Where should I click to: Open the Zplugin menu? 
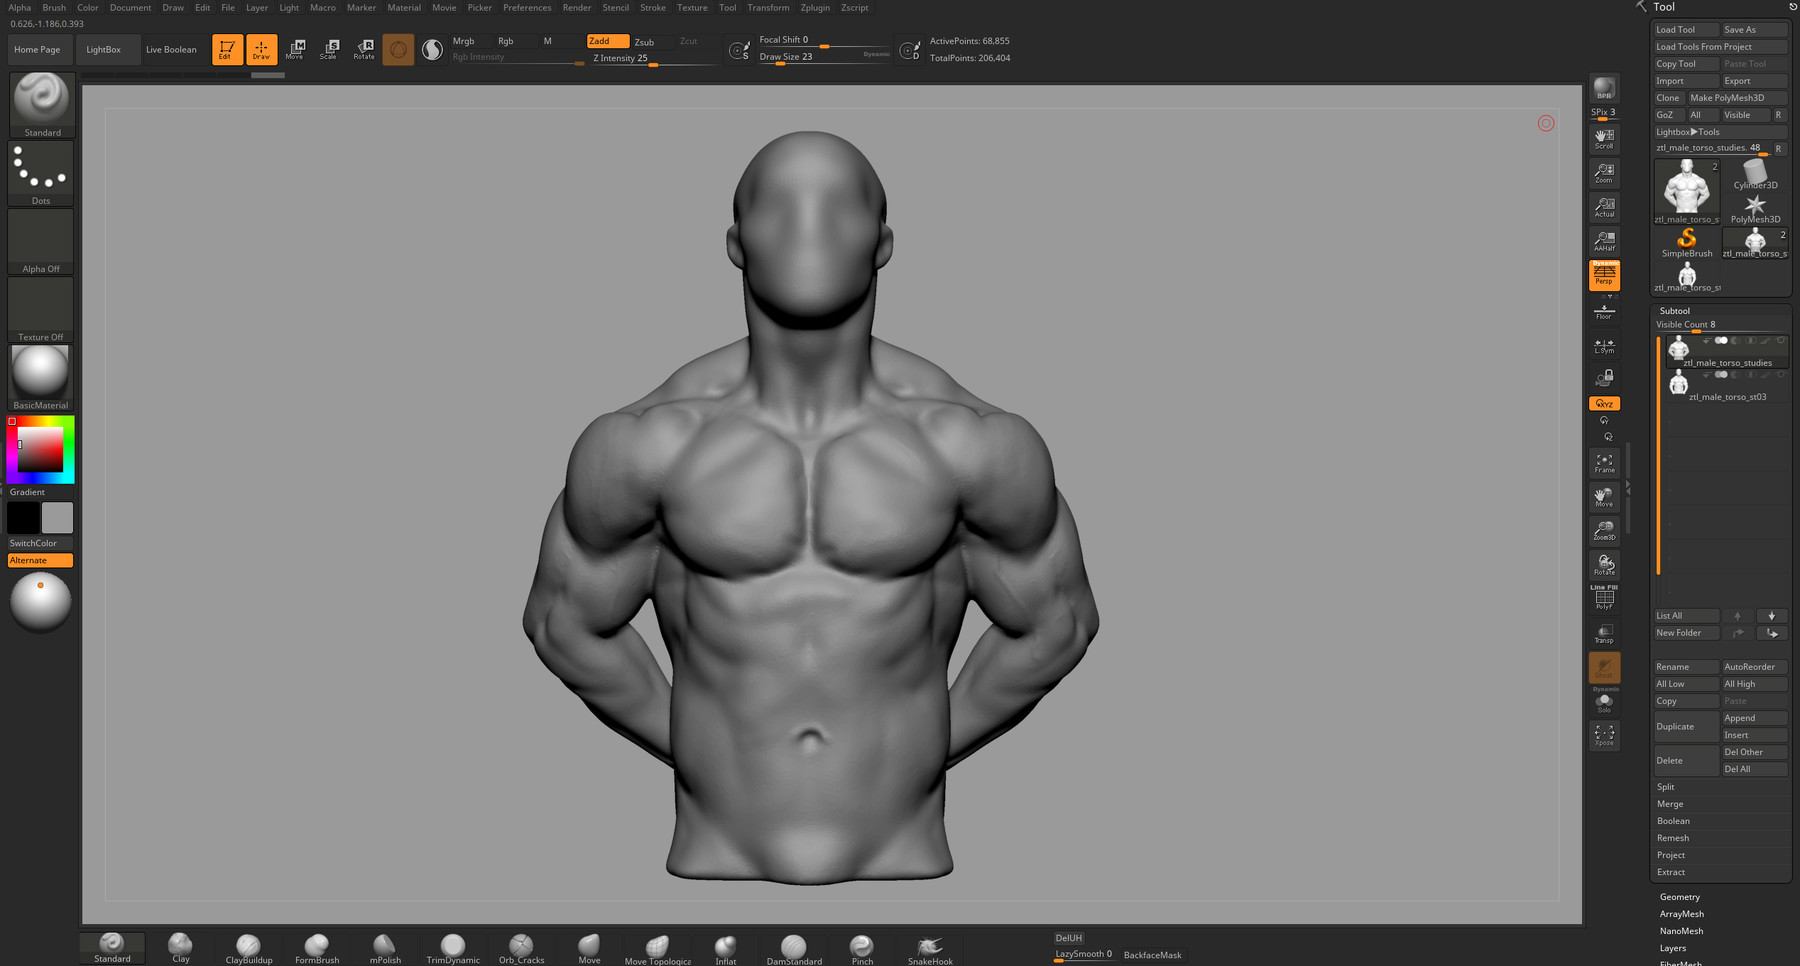[815, 8]
